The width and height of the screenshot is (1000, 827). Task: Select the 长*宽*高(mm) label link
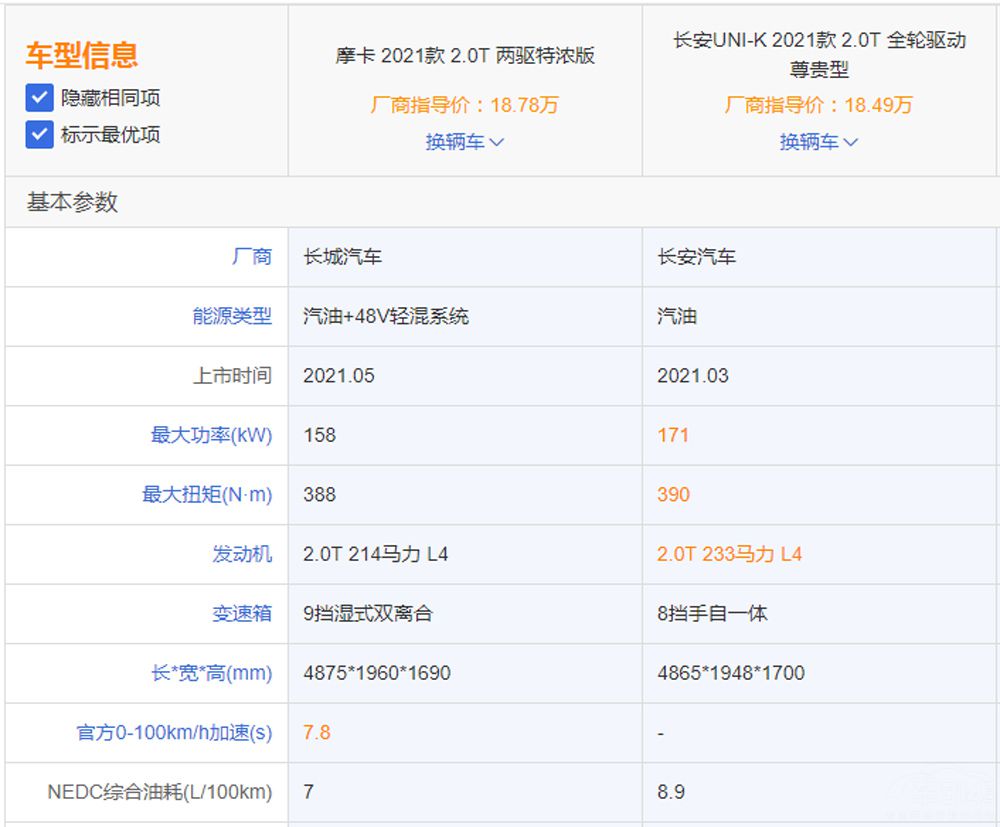click(211, 673)
